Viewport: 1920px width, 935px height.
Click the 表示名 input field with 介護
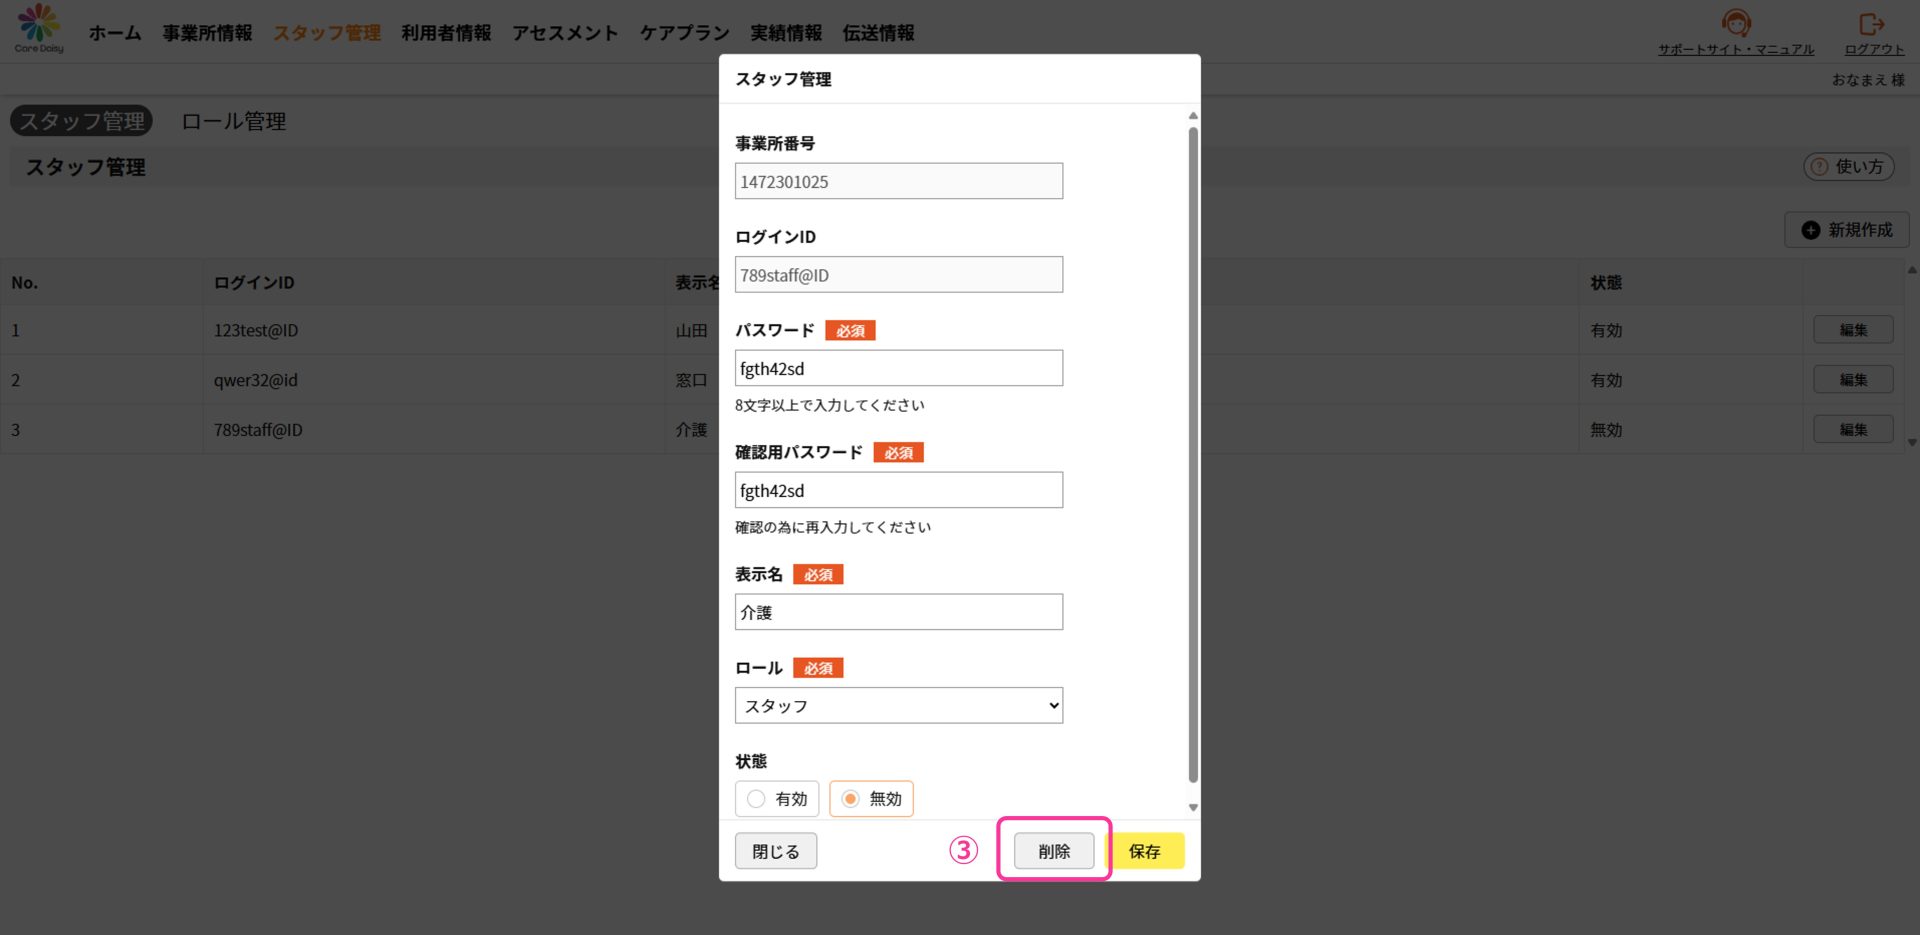pyautogui.click(x=898, y=612)
